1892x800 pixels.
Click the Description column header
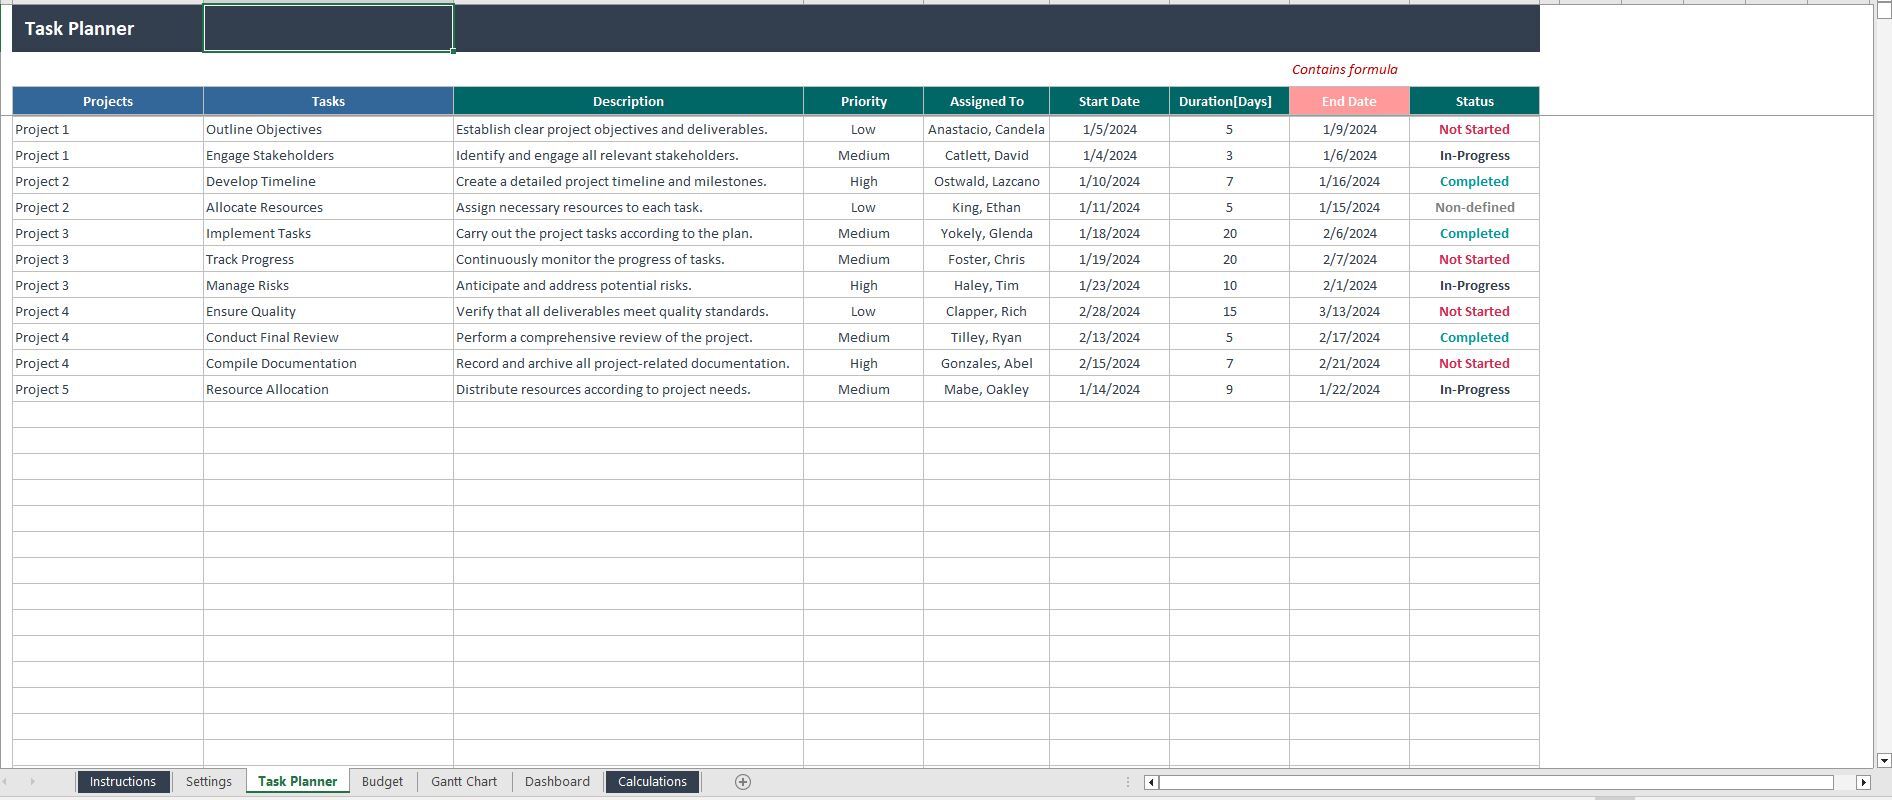pyautogui.click(x=628, y=101)
